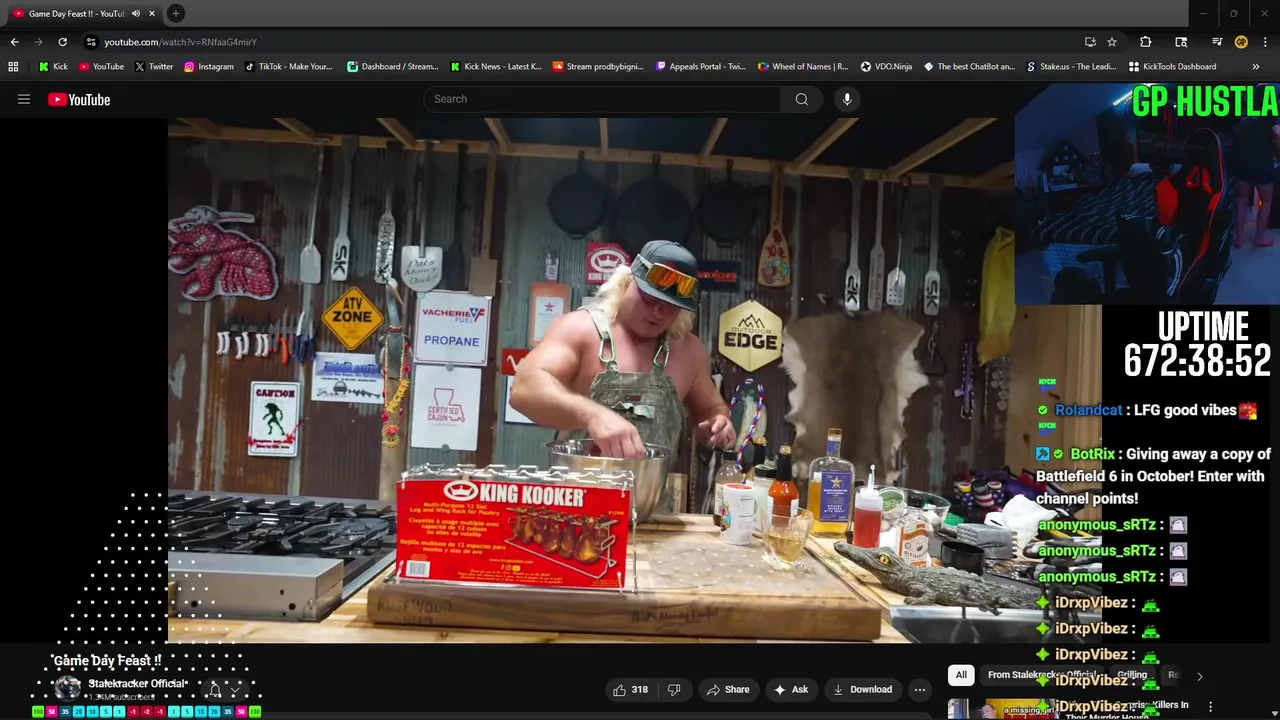The image size is (1280, 720).
Task: Open the Appeals Portal Twitch bookmark
Action: click(701, 67)
